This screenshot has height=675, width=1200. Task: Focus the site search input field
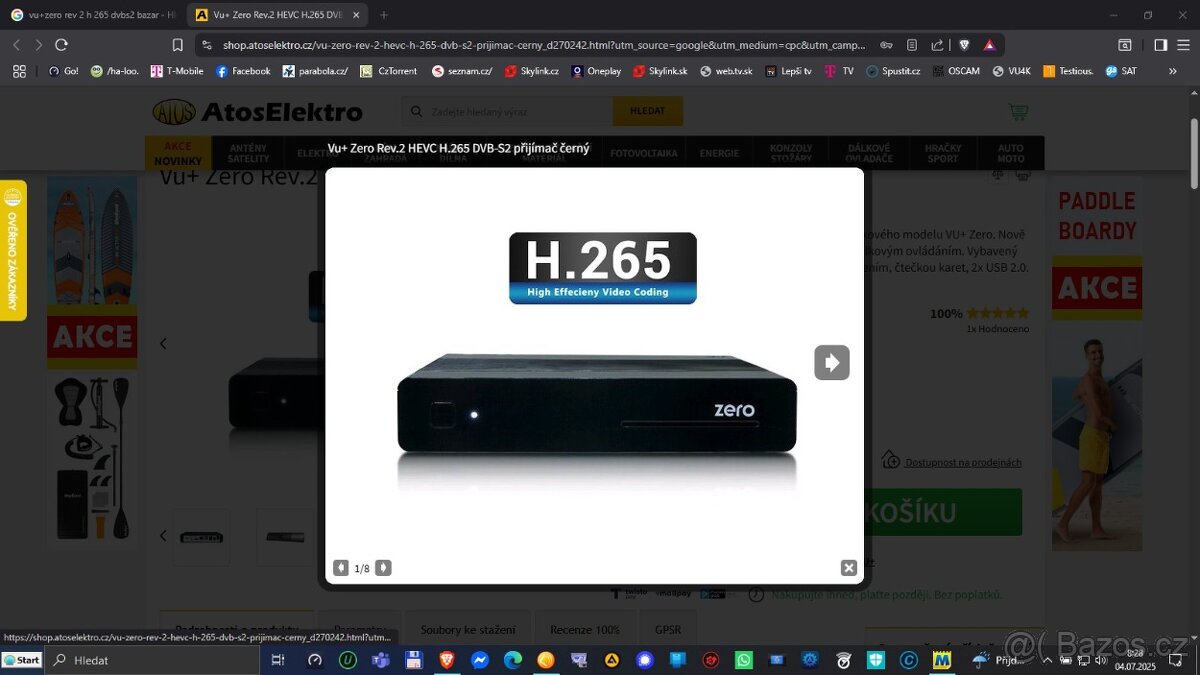[x=507, y=111]
